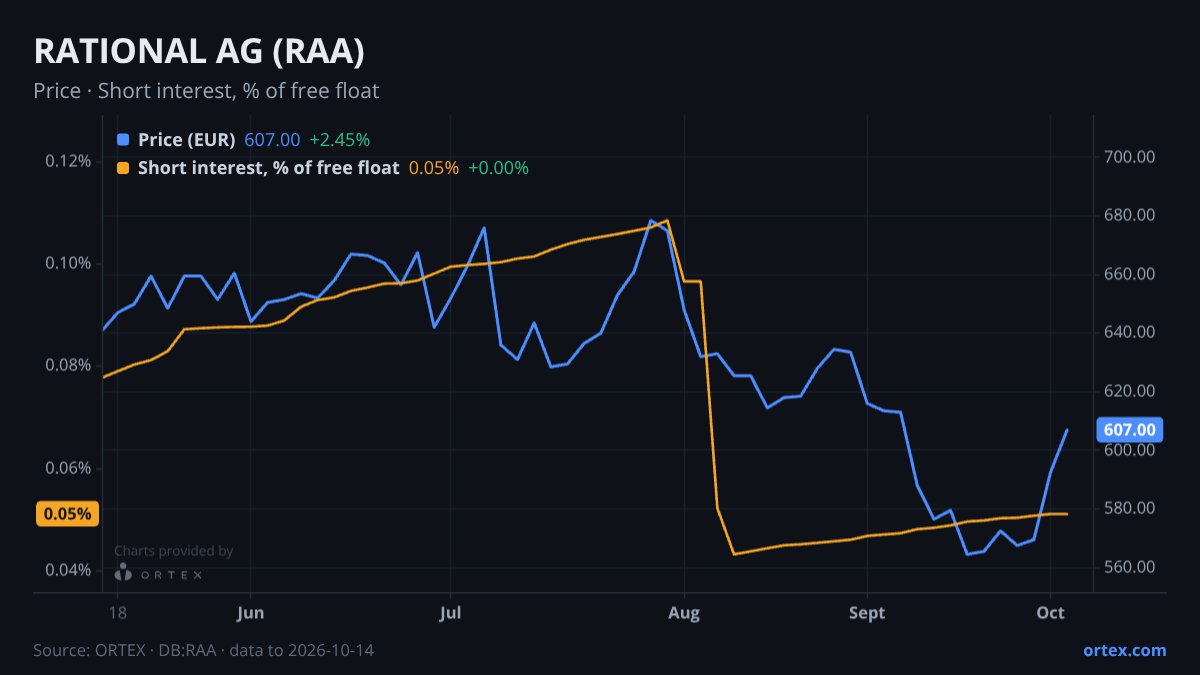Open the ortex.com link
This screenshot has height=675, width=1200.
1125,650
